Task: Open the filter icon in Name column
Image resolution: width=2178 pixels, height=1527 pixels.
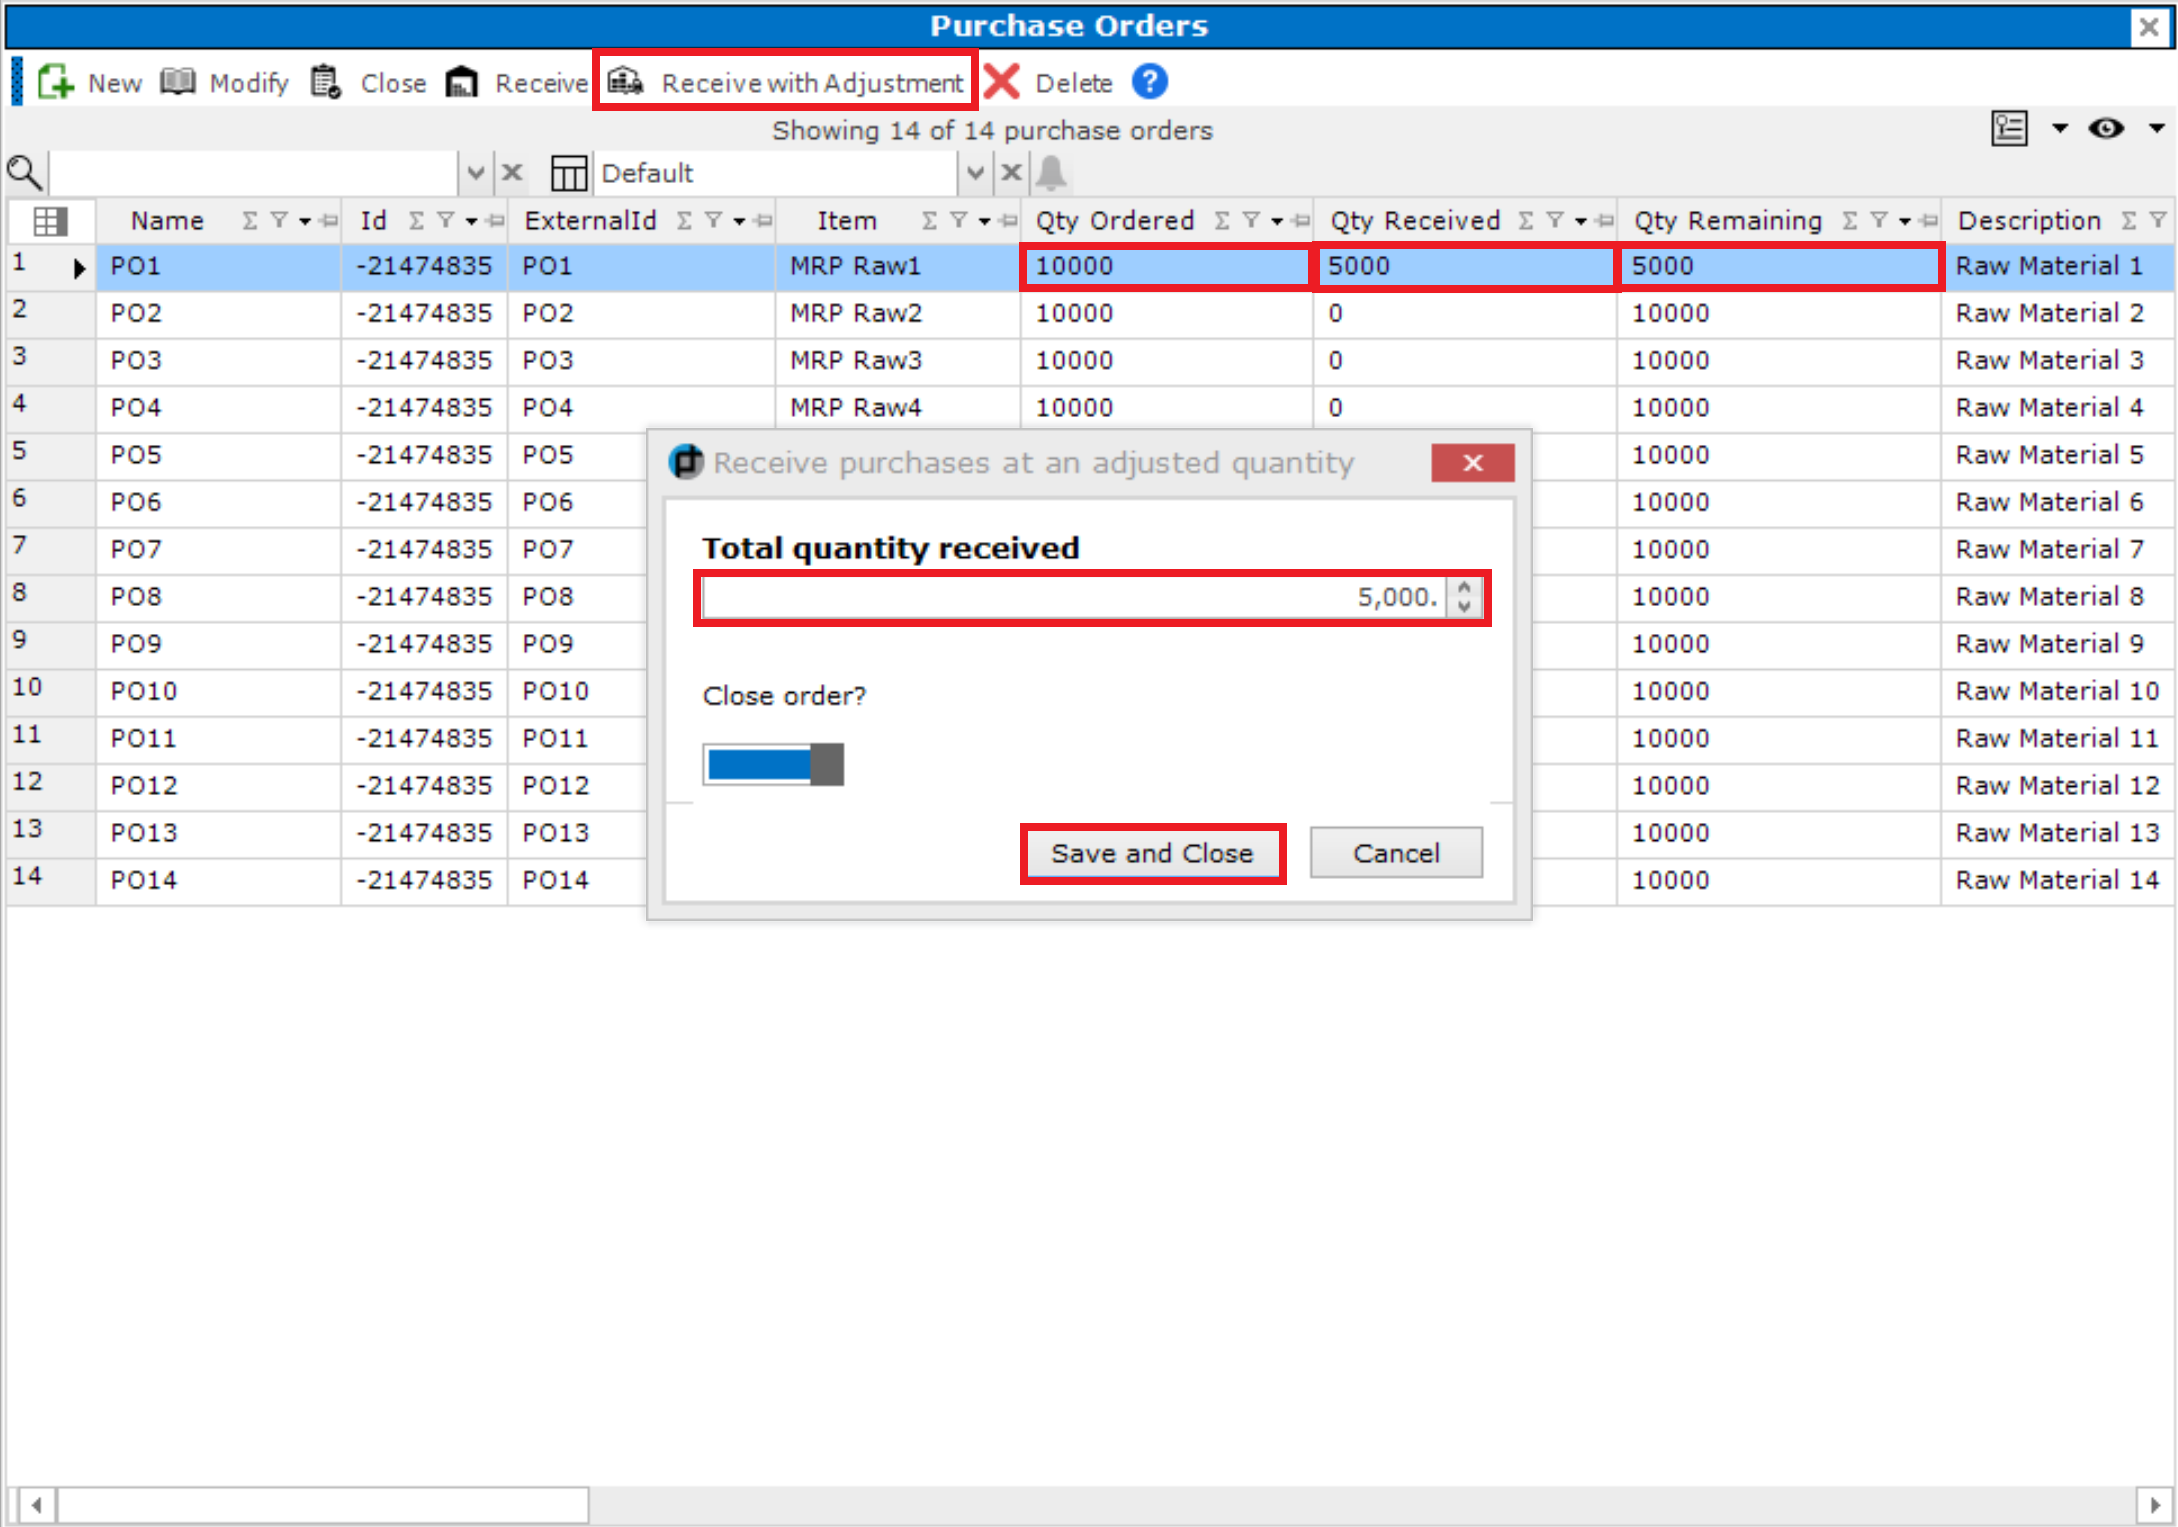Action: coord(279,220)
